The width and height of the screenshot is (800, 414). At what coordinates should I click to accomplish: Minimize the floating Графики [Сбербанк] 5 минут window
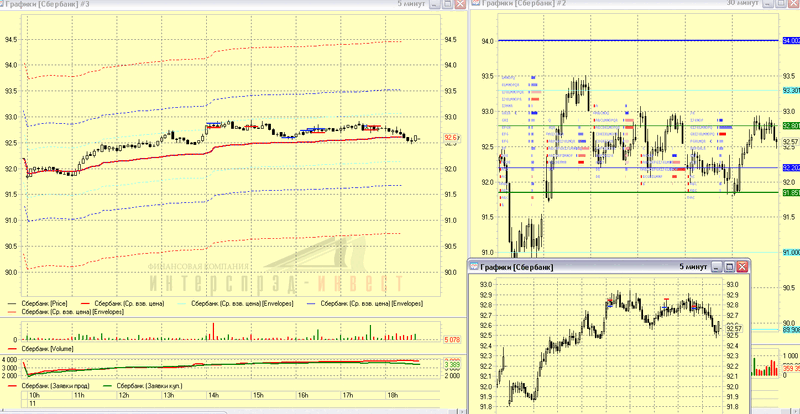718,267
